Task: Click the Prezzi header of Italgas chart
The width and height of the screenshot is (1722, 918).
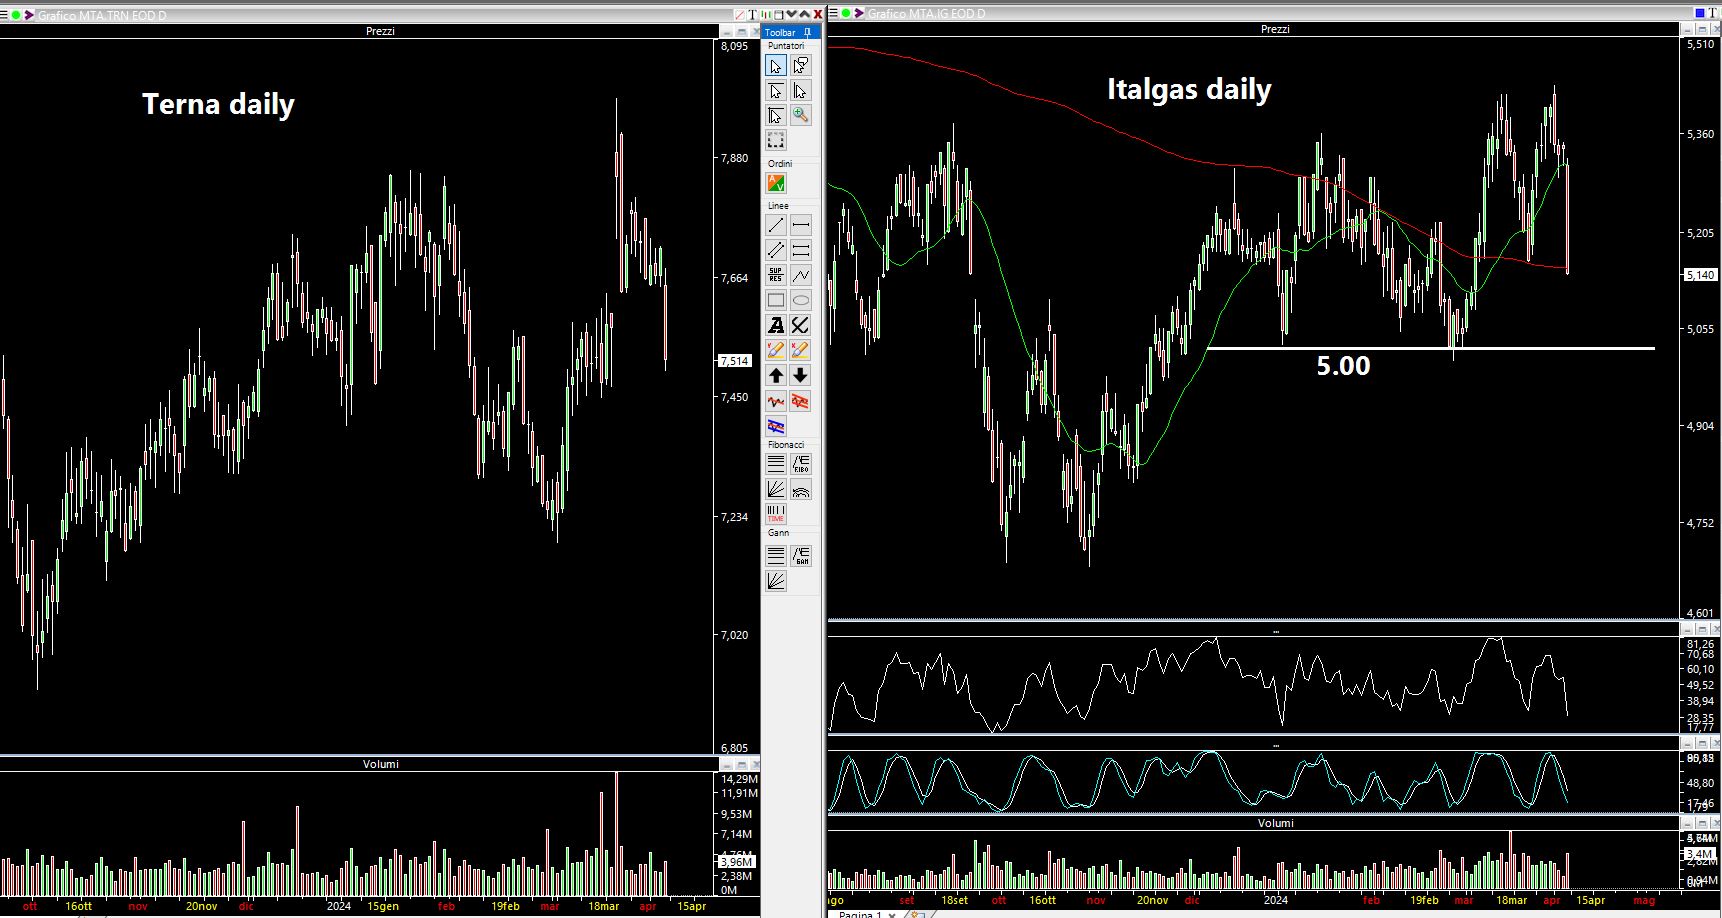Action: 1275,29
